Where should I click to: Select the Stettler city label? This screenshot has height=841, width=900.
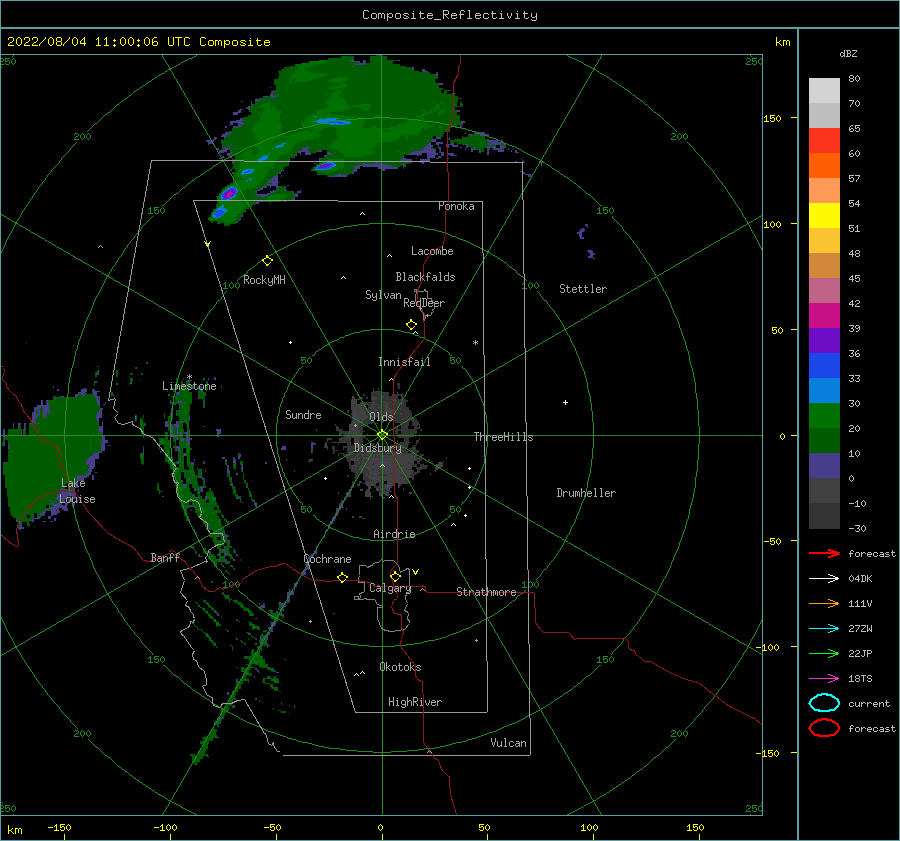[x=583, y=289]
